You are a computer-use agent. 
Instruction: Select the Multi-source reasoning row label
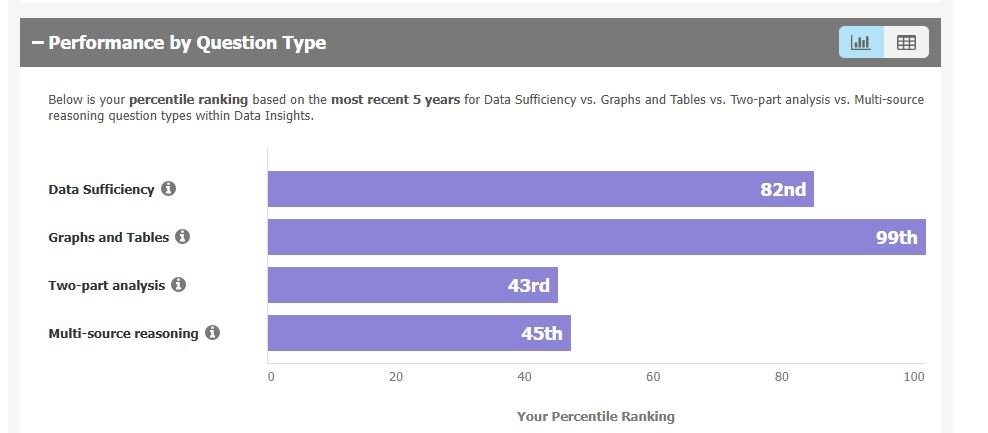click(123, 334)
